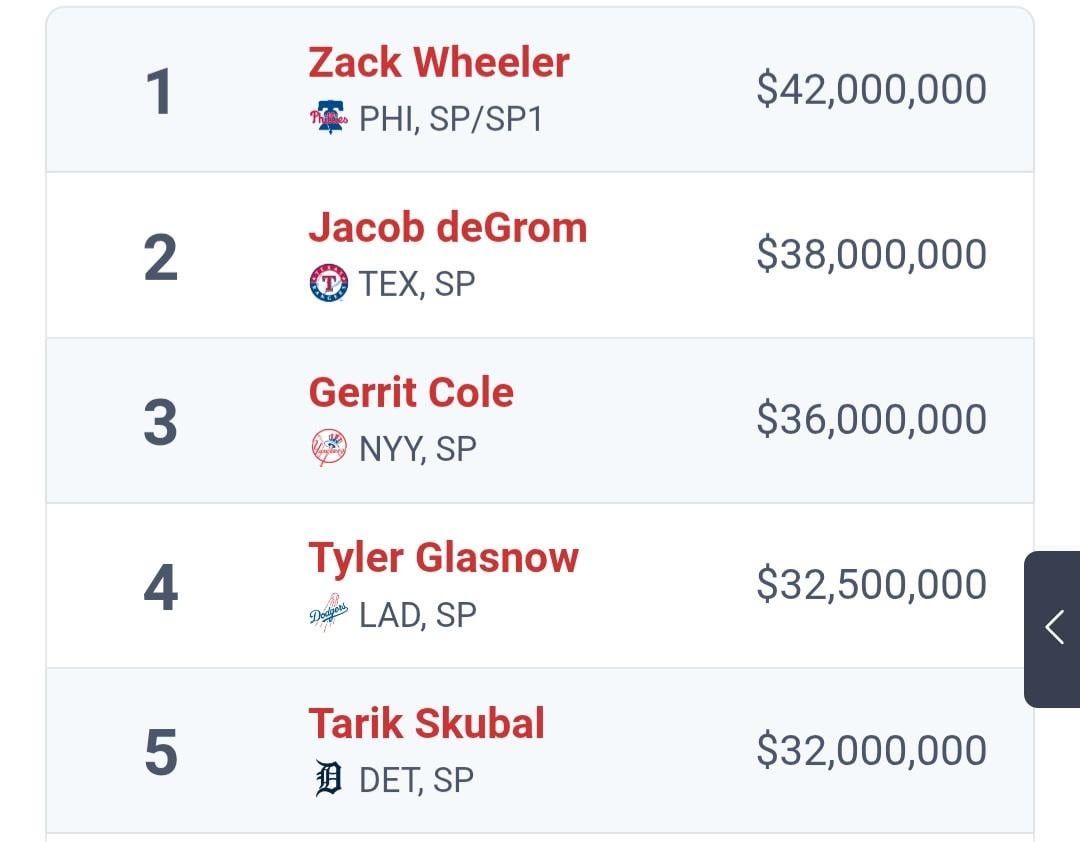1080x842 pixels.
Task: Open Zack Wheeler's player page
Action: click(x=438, y=62)
